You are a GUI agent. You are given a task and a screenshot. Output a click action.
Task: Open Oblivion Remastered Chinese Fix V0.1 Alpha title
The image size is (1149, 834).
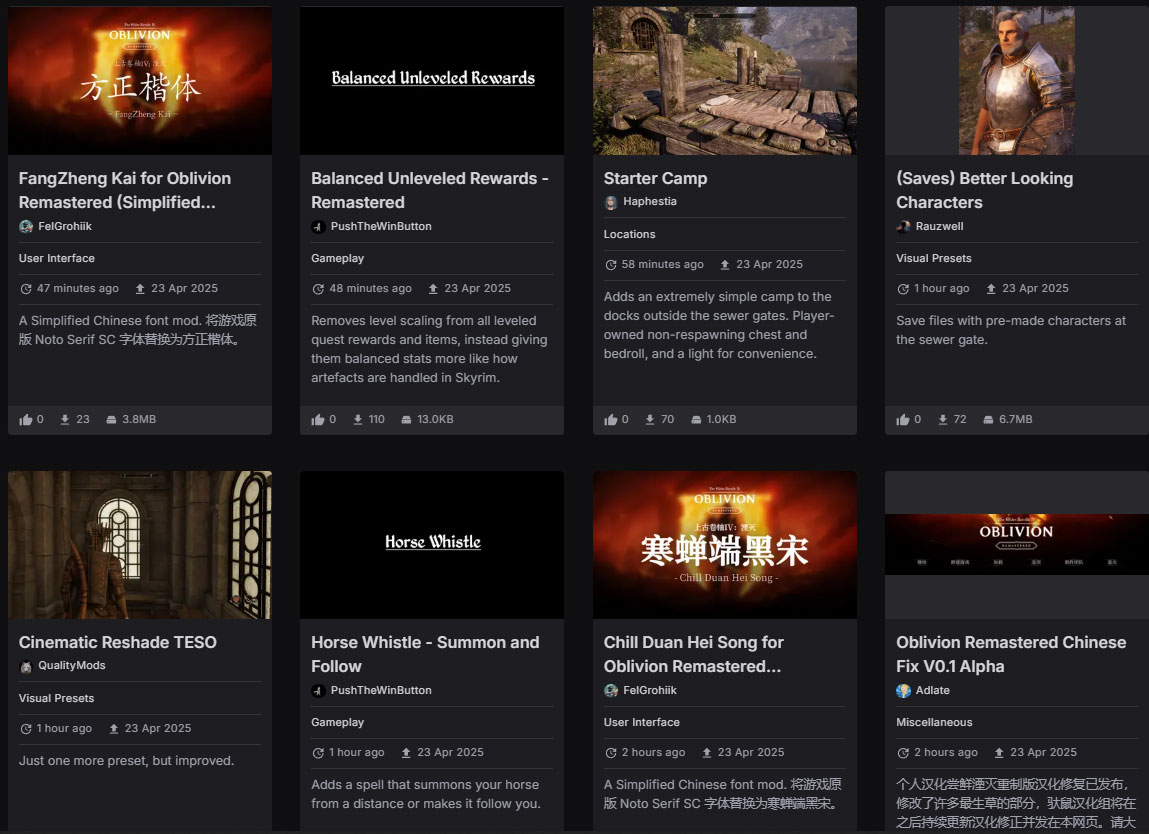click(x=1011, y=654)
